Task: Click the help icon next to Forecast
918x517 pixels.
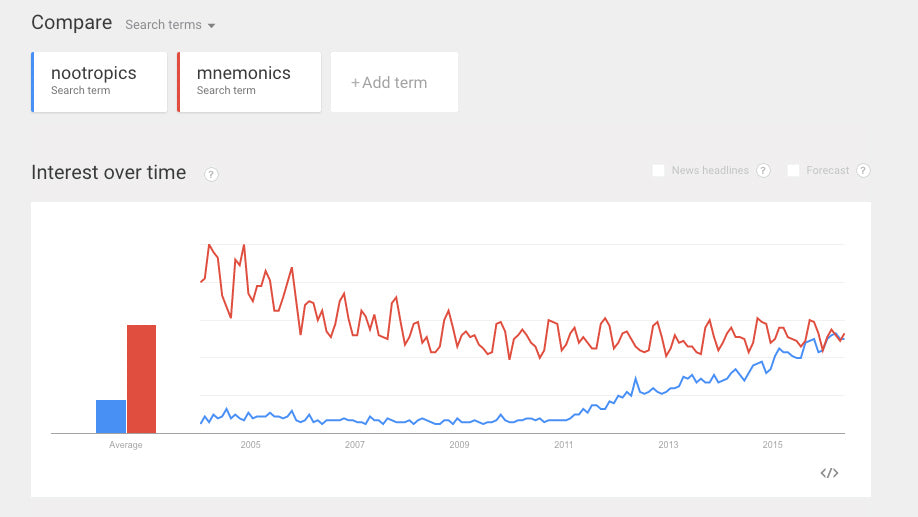Action: tap(863, 171)
